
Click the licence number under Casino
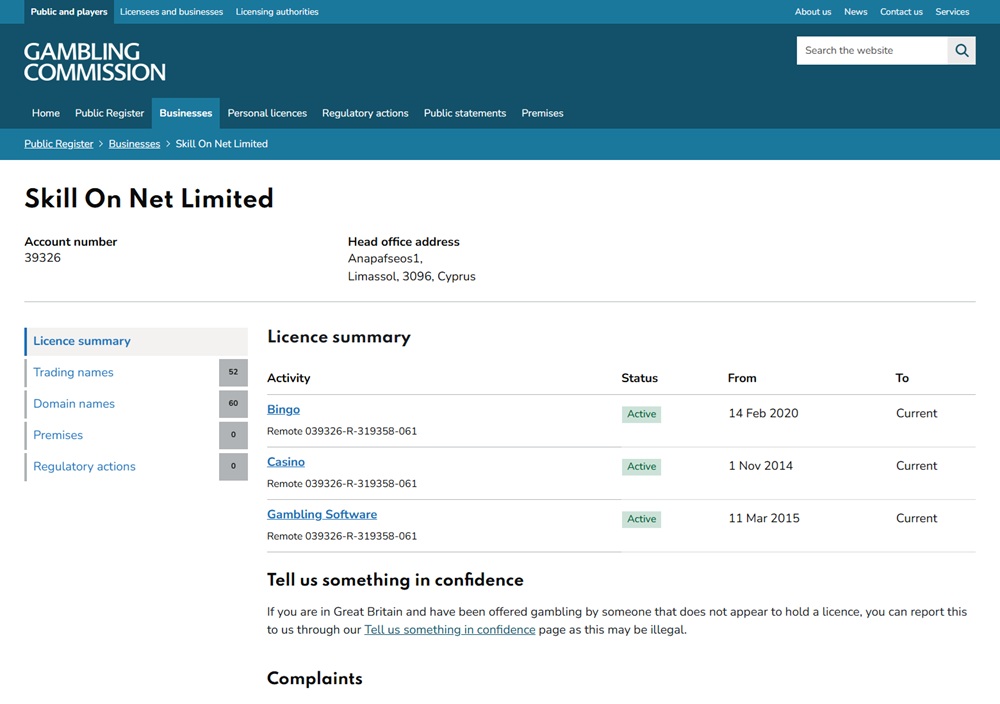click(x=342, y=483)
